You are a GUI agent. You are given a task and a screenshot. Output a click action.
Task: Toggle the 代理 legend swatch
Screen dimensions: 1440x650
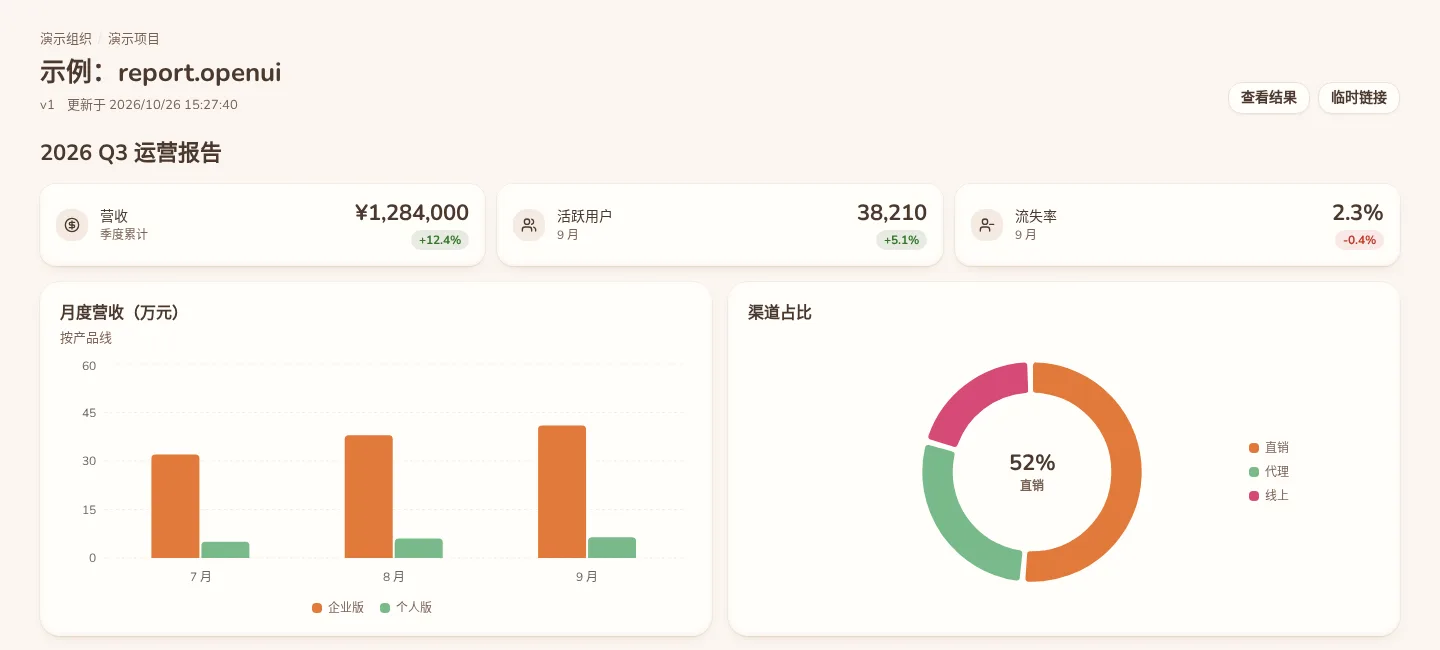tap(1254, 472)
